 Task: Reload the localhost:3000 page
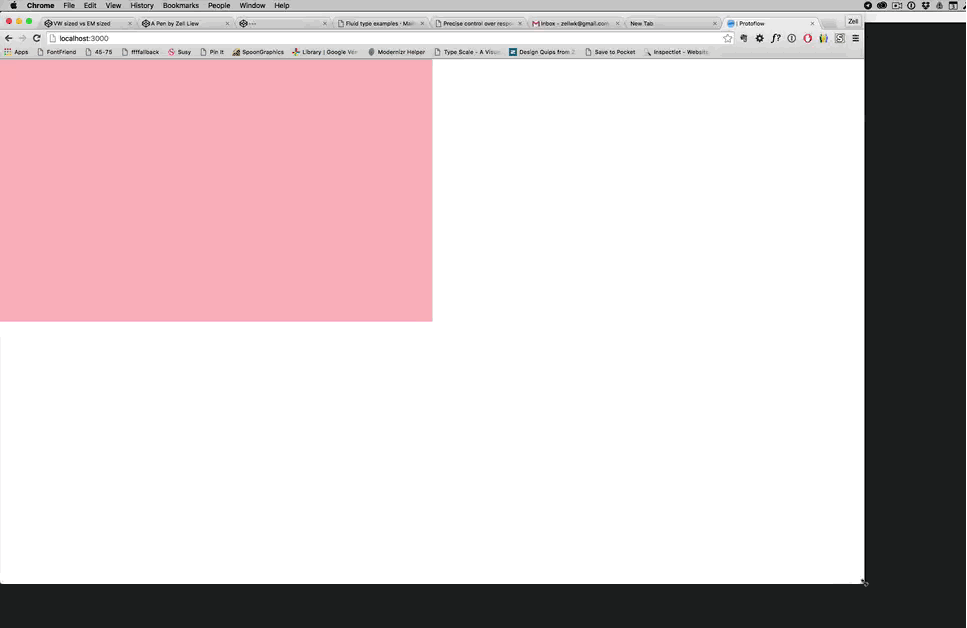click(36, 38)
